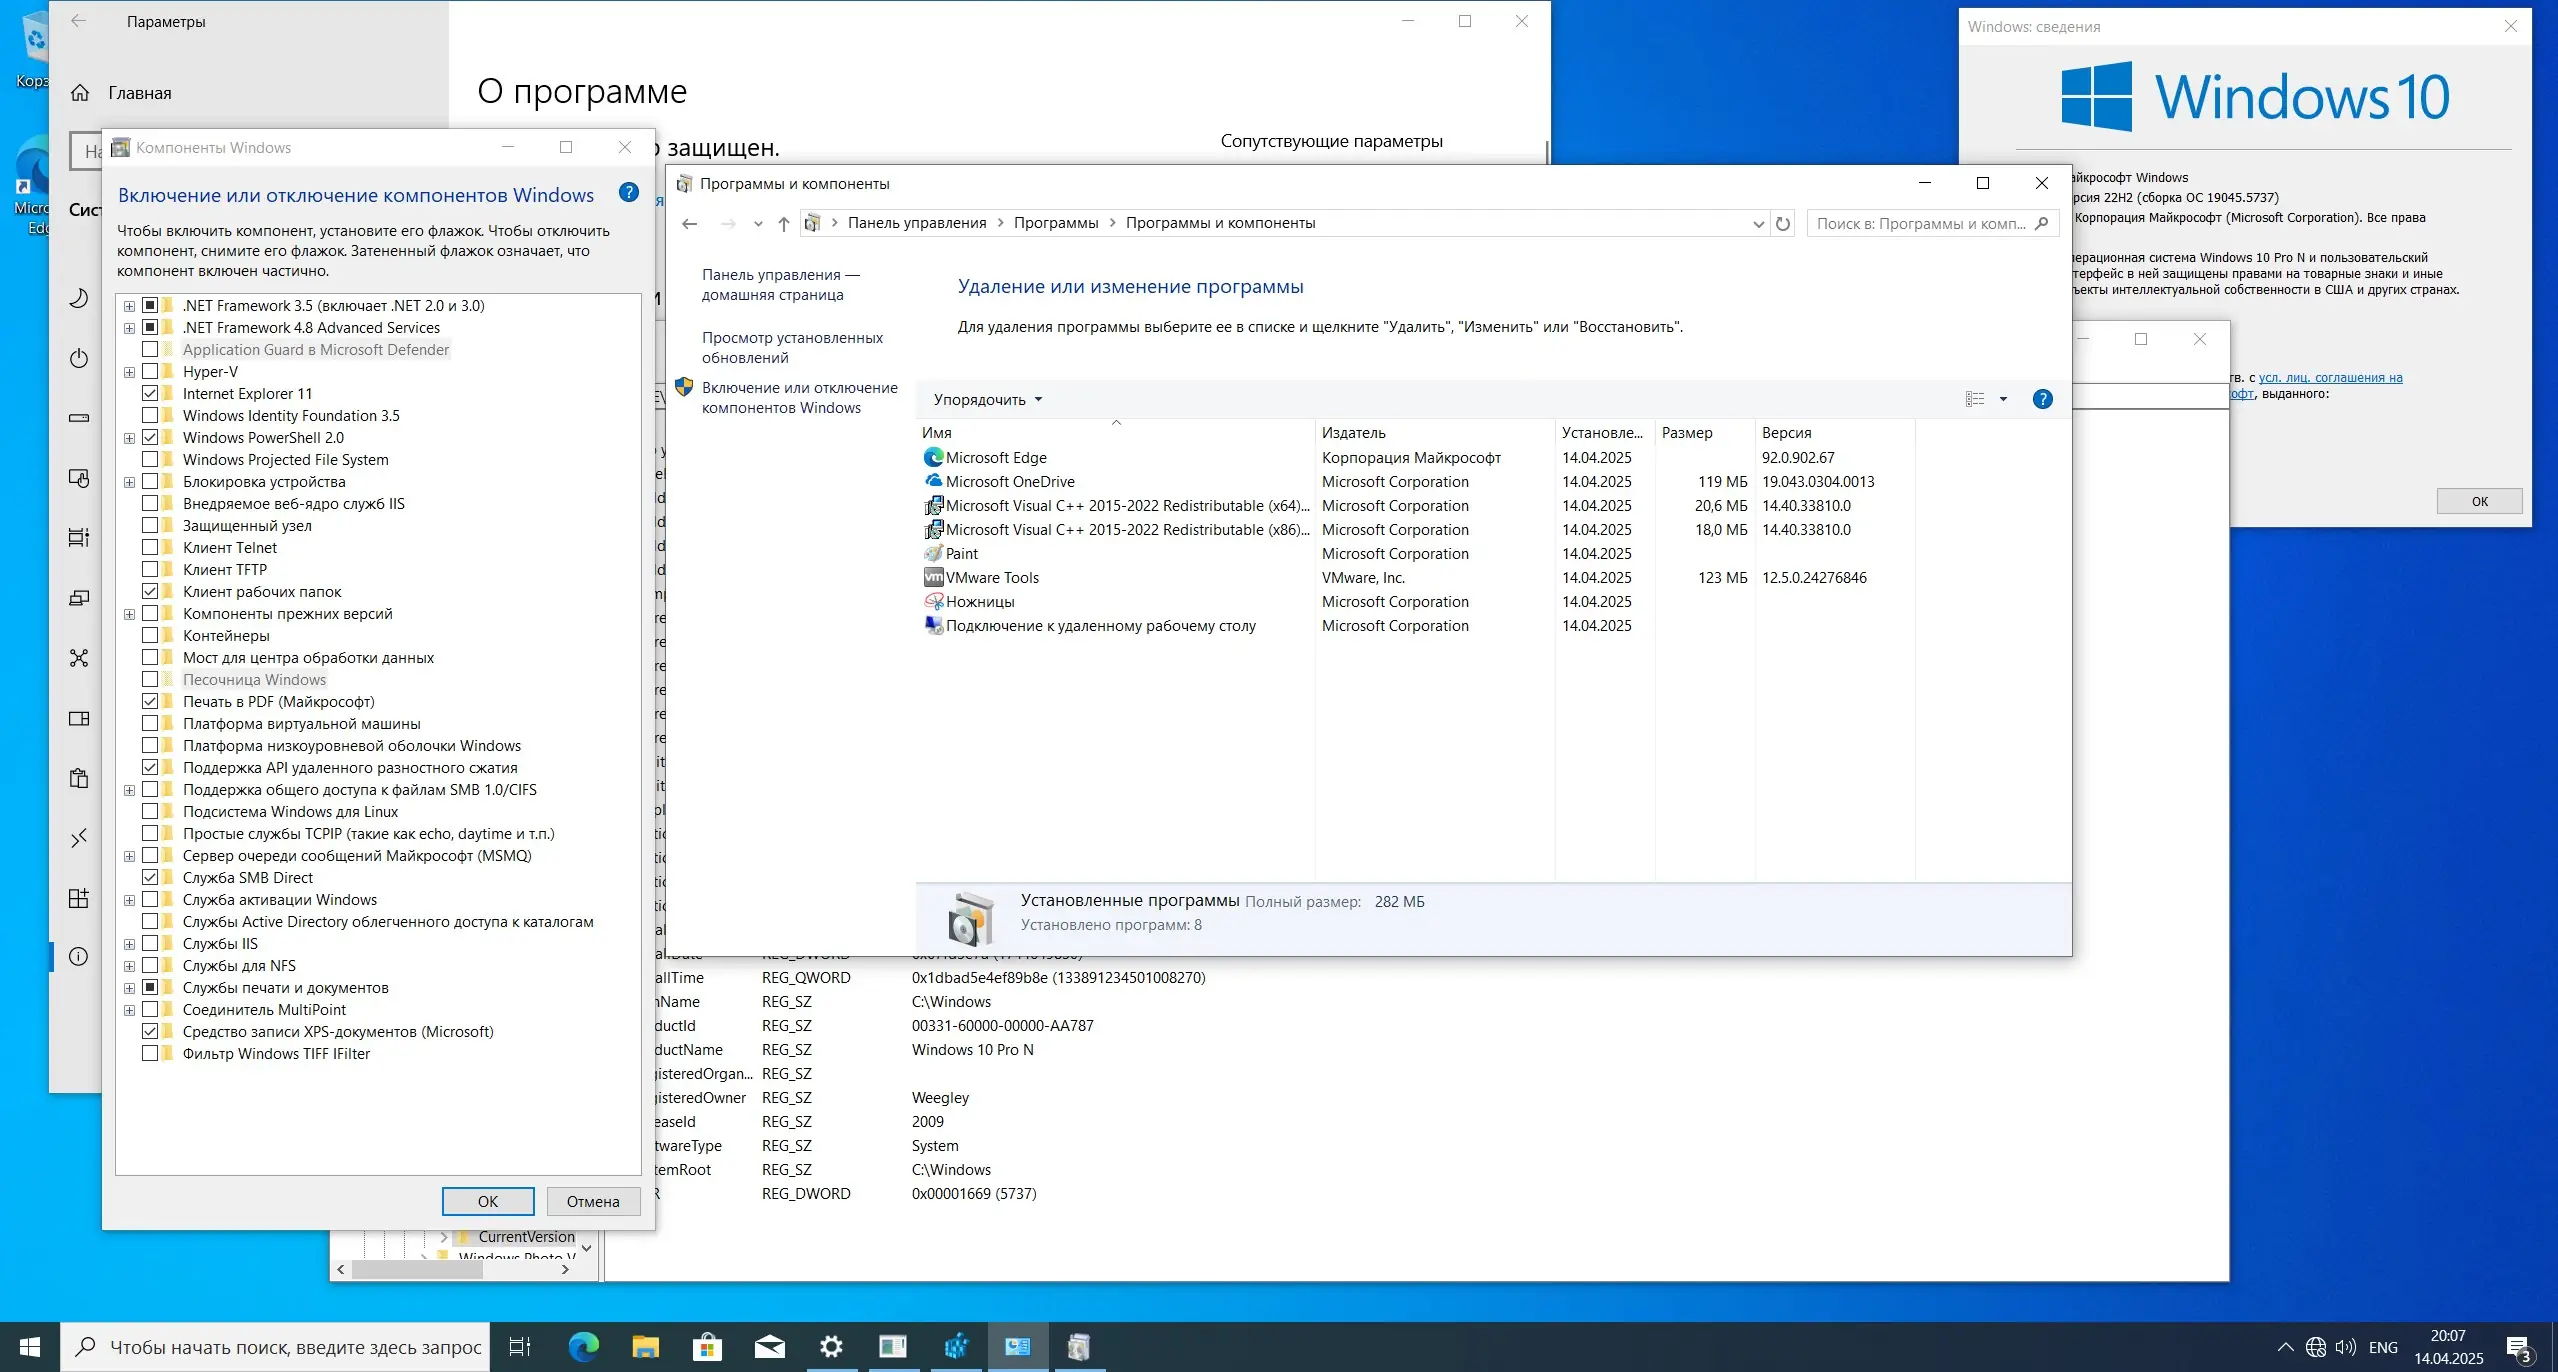Open the Упорядочить dropdown menu

[x=987, y=400]
